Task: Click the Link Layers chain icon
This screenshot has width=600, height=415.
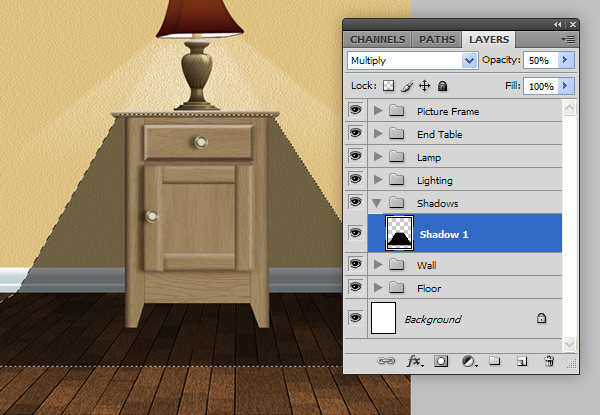Action: pos(385,362)
